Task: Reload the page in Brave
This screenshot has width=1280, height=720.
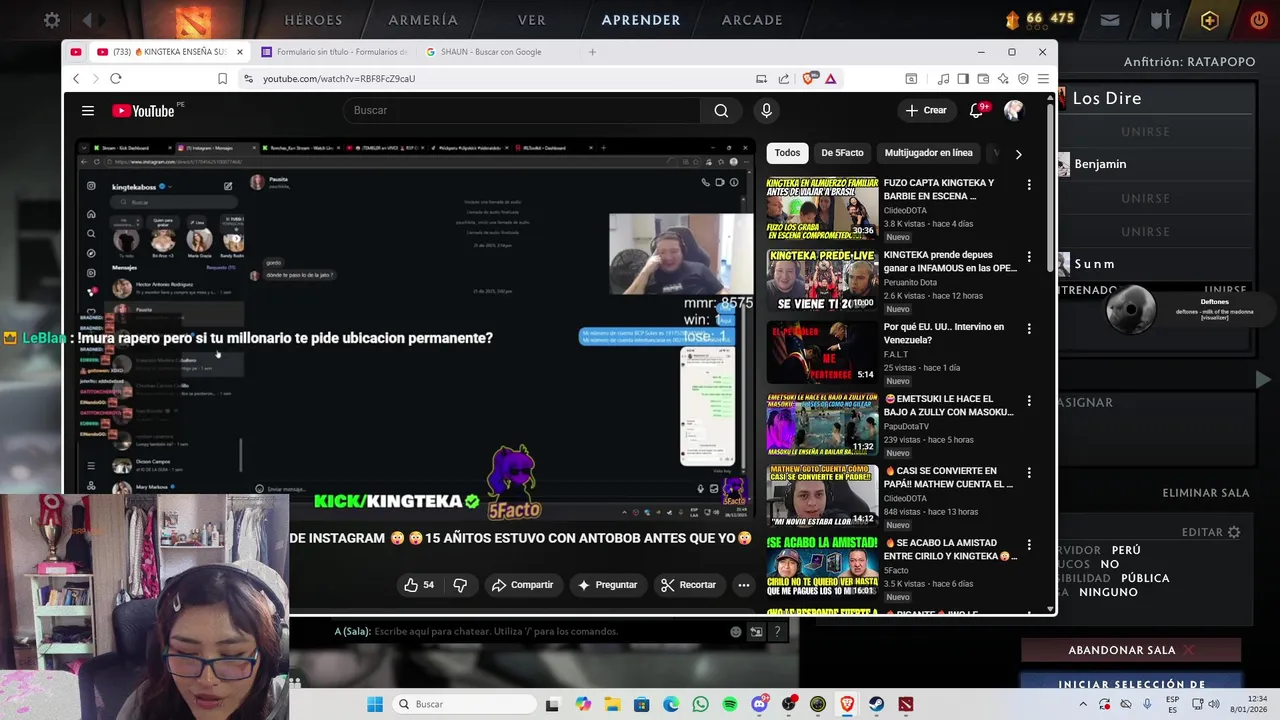Action: pyautogui.click(x=115, y=78)
